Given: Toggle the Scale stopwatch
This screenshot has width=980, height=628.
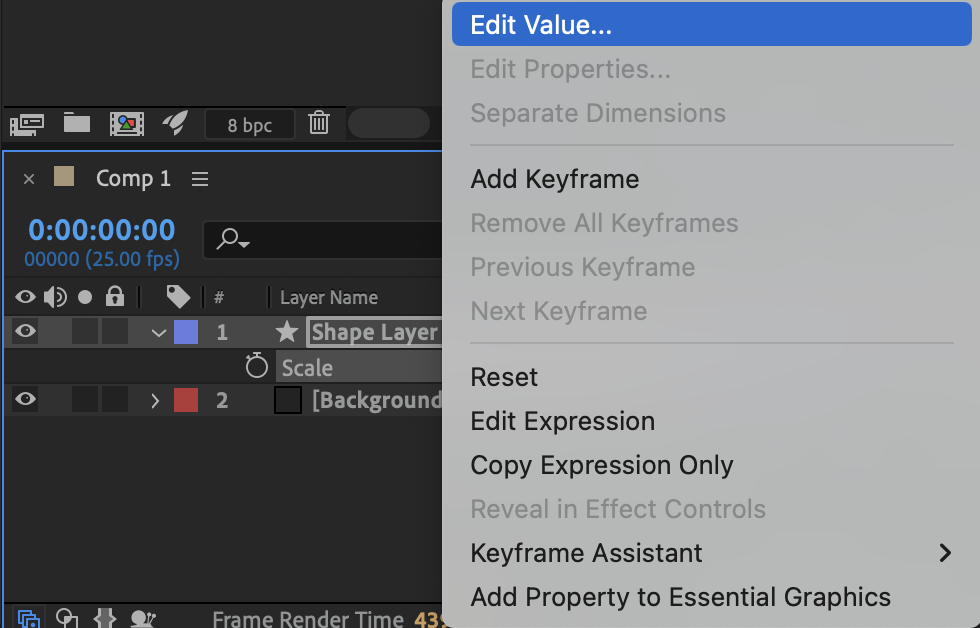Looking at the screenshot, I should [257, 367].
